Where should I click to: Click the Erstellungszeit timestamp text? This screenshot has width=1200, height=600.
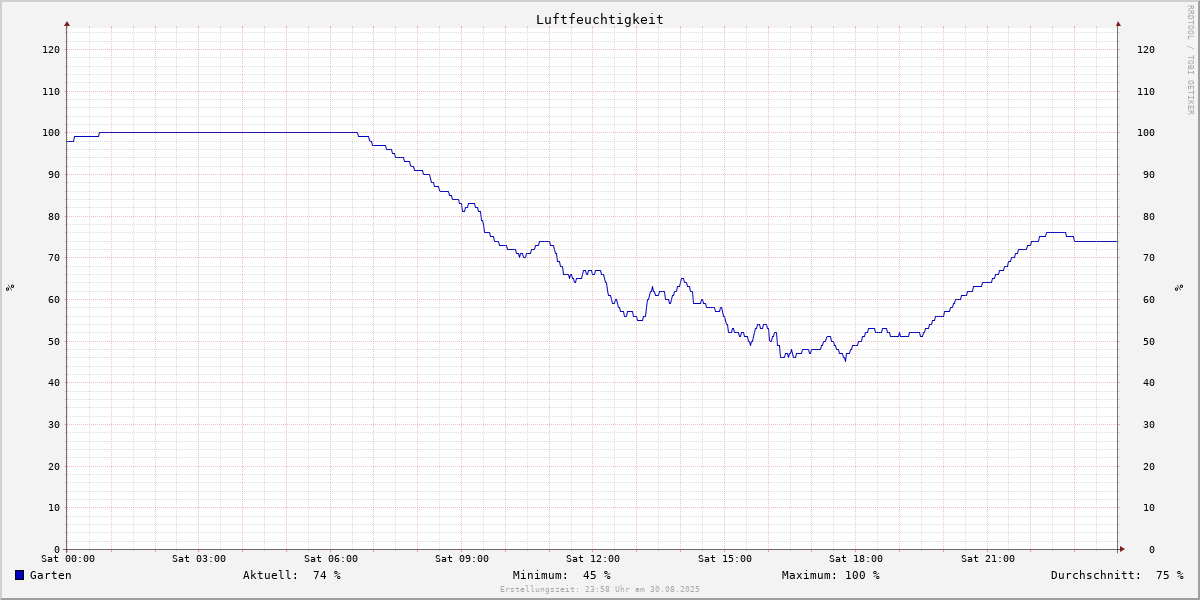(x=600, y=589)
